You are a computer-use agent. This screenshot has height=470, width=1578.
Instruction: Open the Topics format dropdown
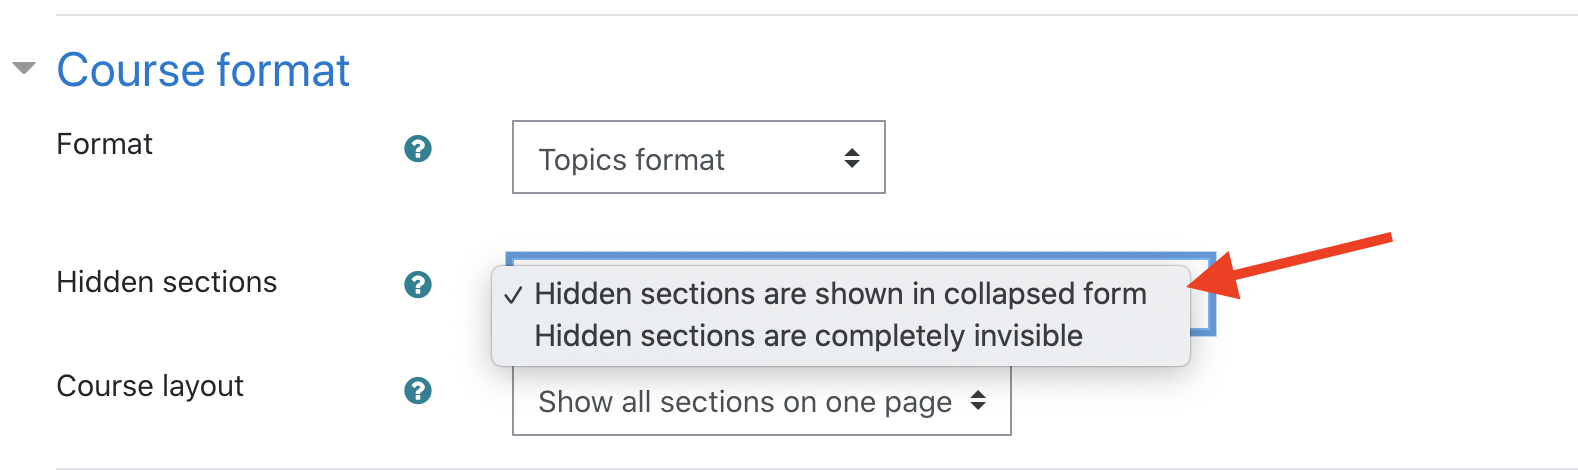click(x=699, y=157)
